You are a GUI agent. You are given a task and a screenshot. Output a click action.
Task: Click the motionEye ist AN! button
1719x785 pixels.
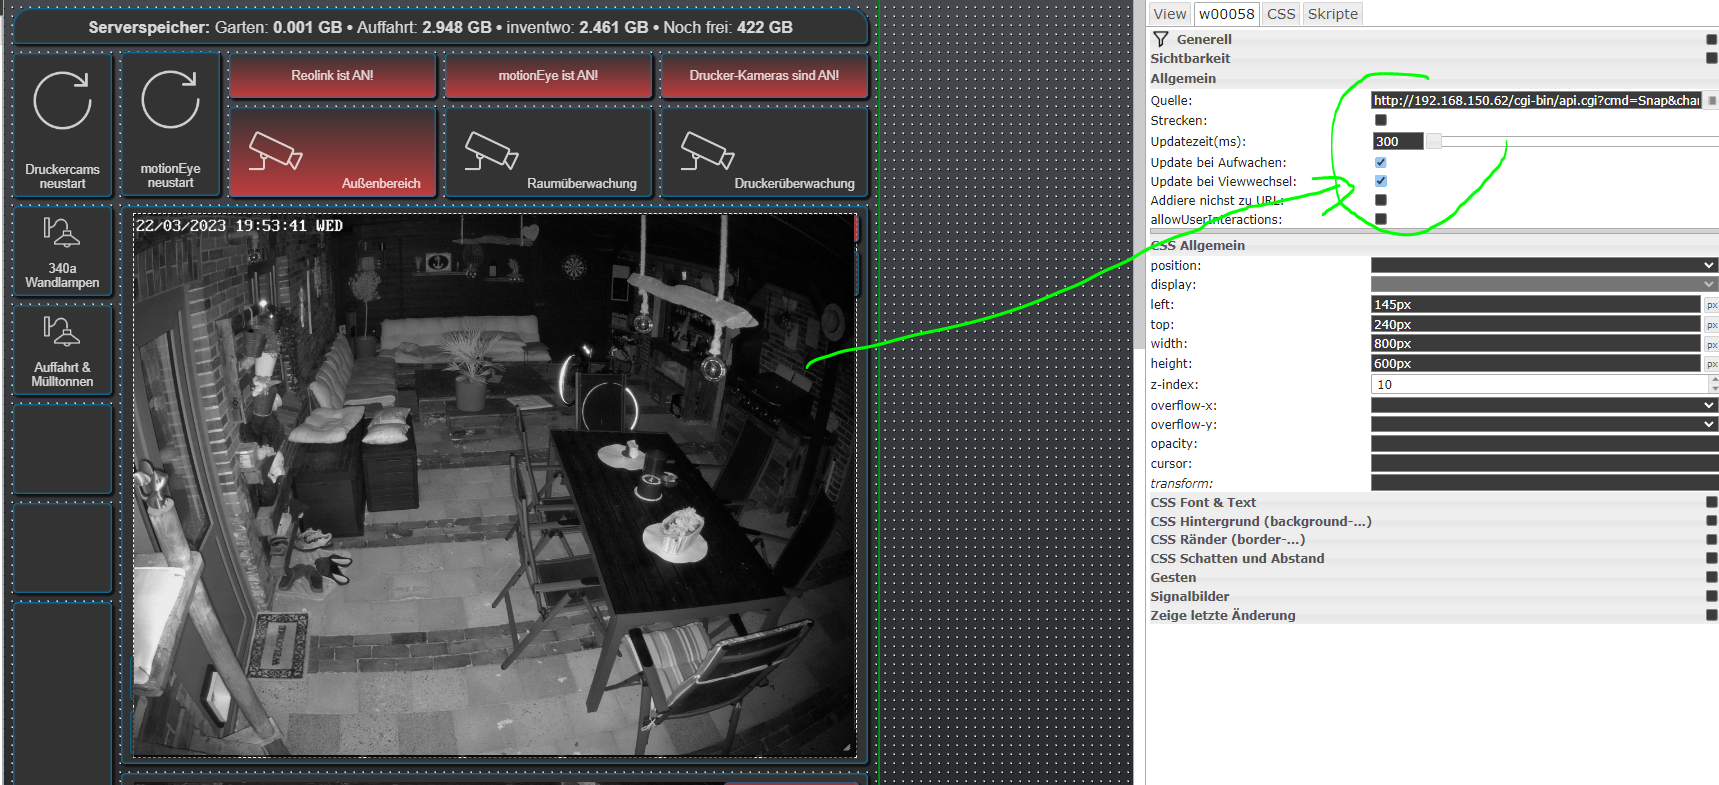click(x=548, y=75)
